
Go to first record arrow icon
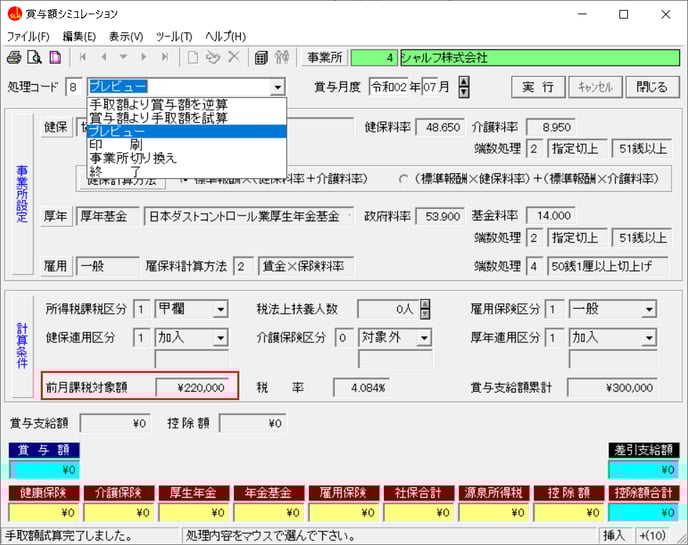click(x=82, y=57)
